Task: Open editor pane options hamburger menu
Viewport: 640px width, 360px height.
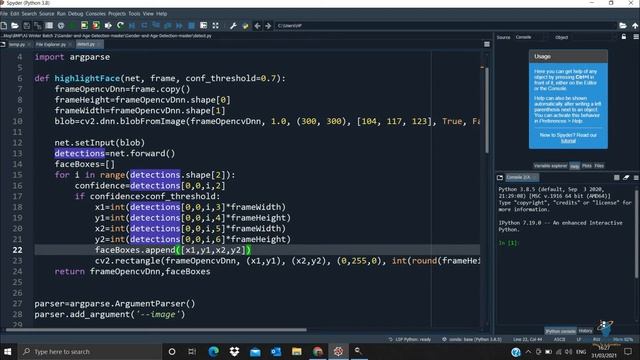Action: (487, 44)
